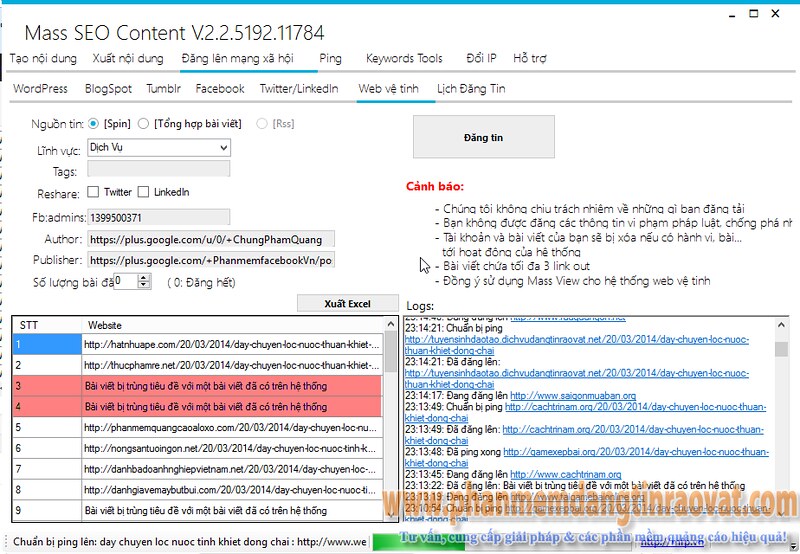Switch to the WordPress tab
This screenshot has height=554, width=800.
40,89
